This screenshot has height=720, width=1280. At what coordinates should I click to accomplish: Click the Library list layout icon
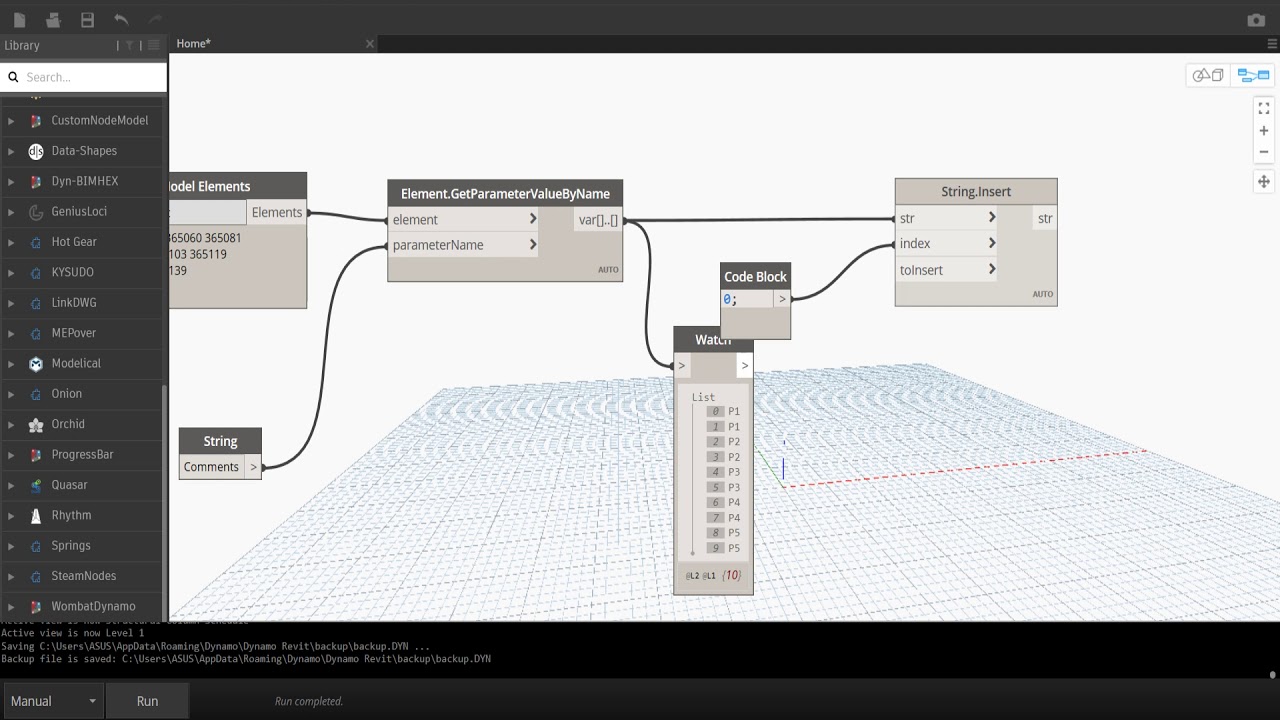point(154,45)
